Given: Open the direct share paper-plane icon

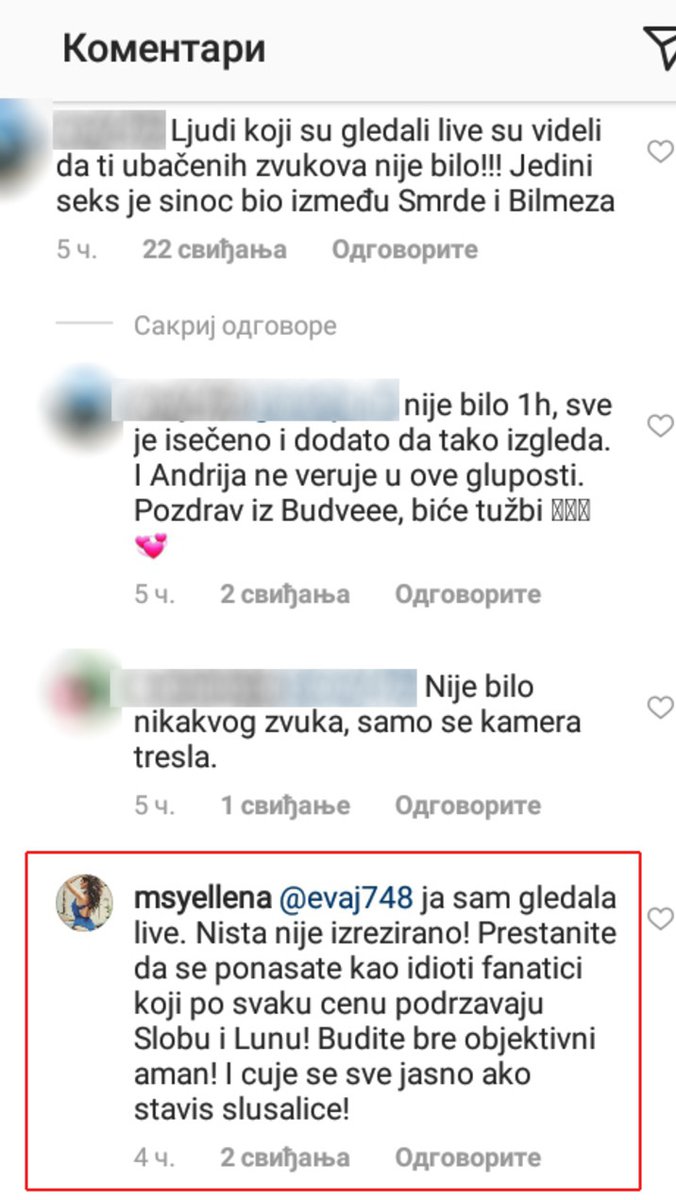Looking at the screenshot, I should (661, 50).
